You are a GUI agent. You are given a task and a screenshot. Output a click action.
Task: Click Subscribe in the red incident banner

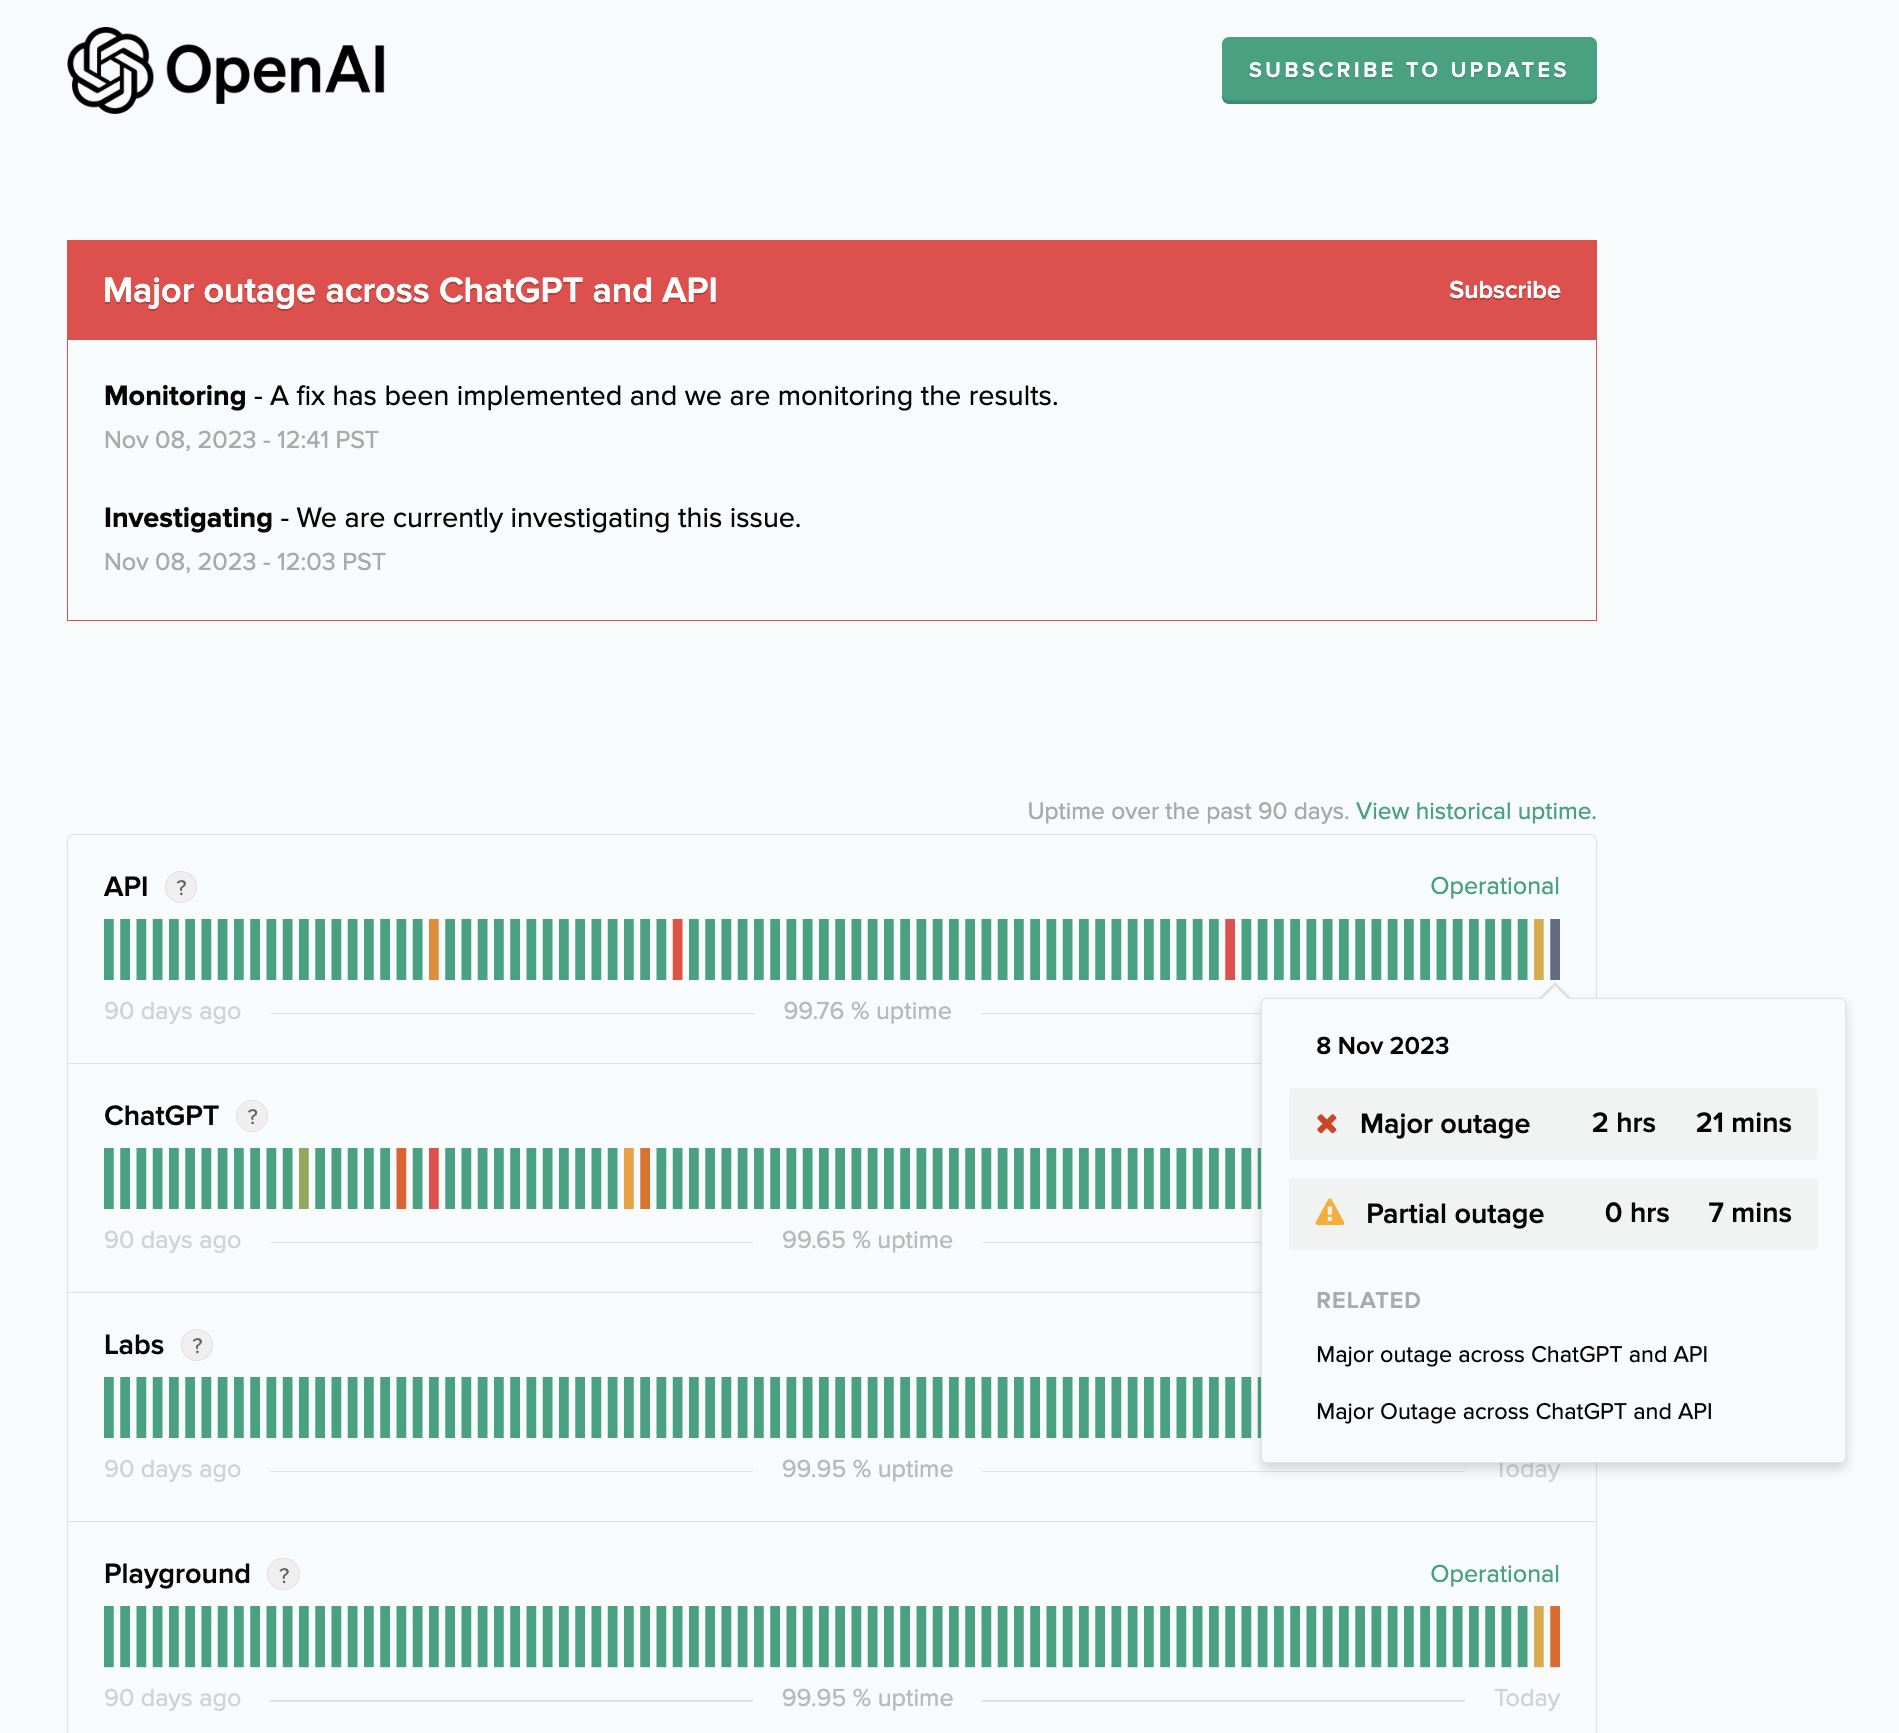pos(1504,290)
